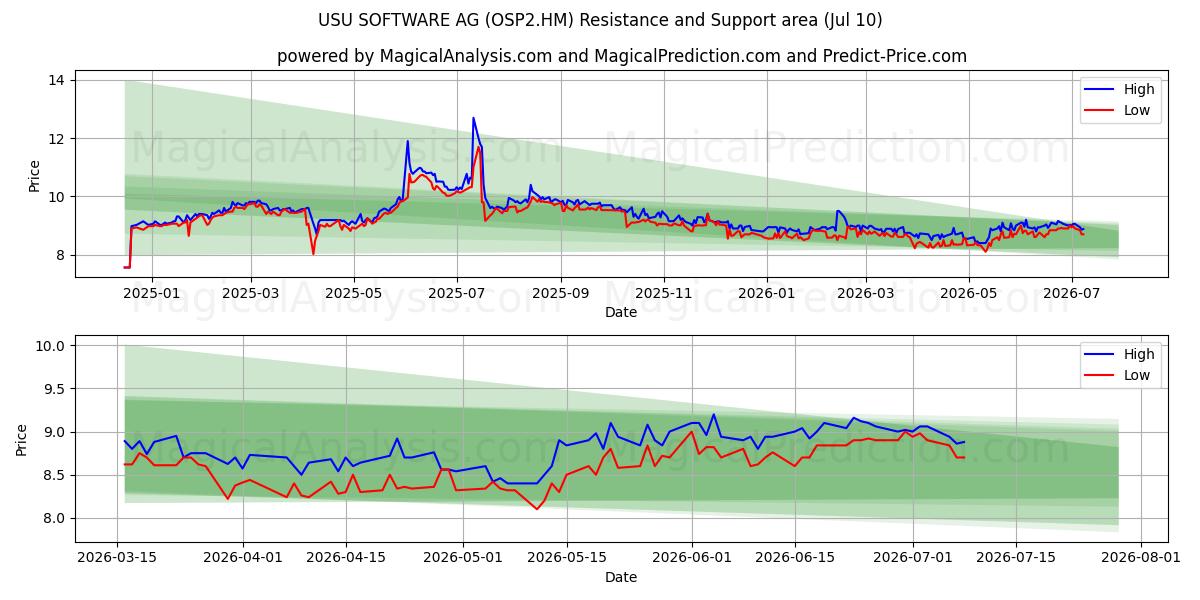
Task: Click the July 2025 price spike peak
Action: (x=474, y=118)
